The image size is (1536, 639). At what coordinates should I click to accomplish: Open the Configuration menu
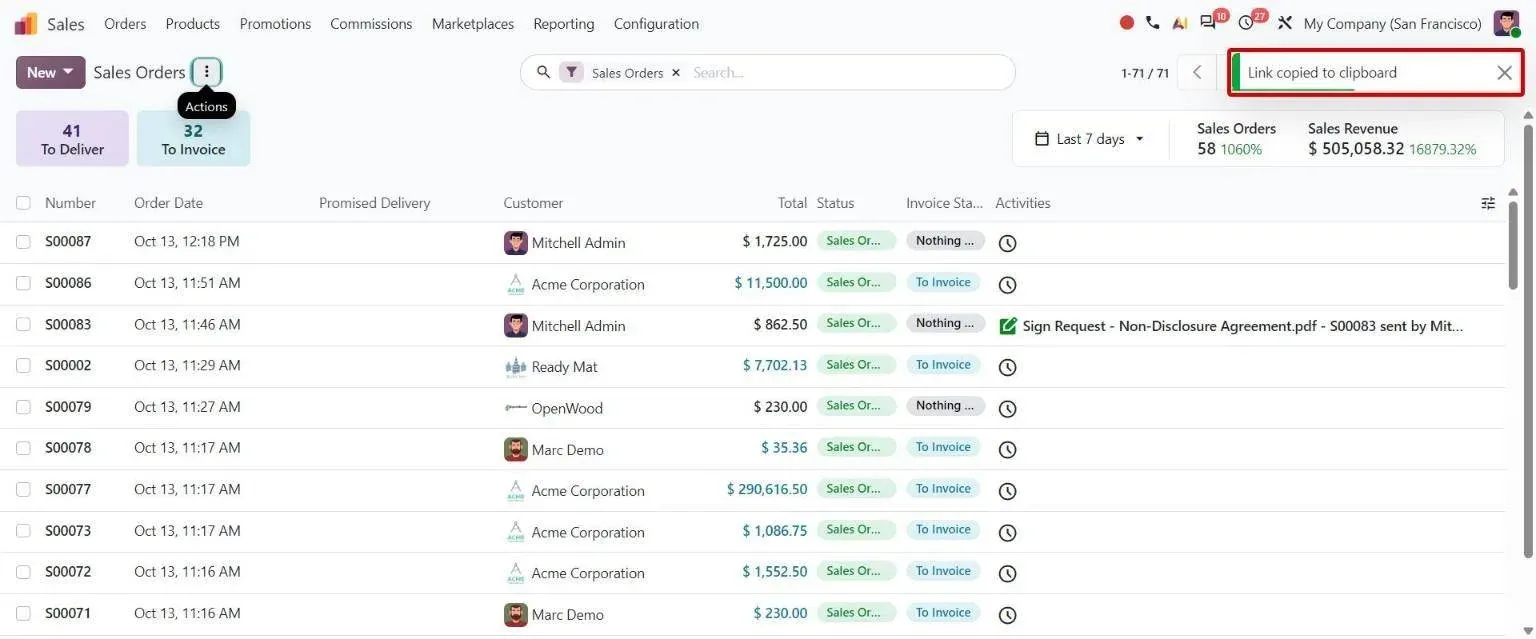coord(656,23)
